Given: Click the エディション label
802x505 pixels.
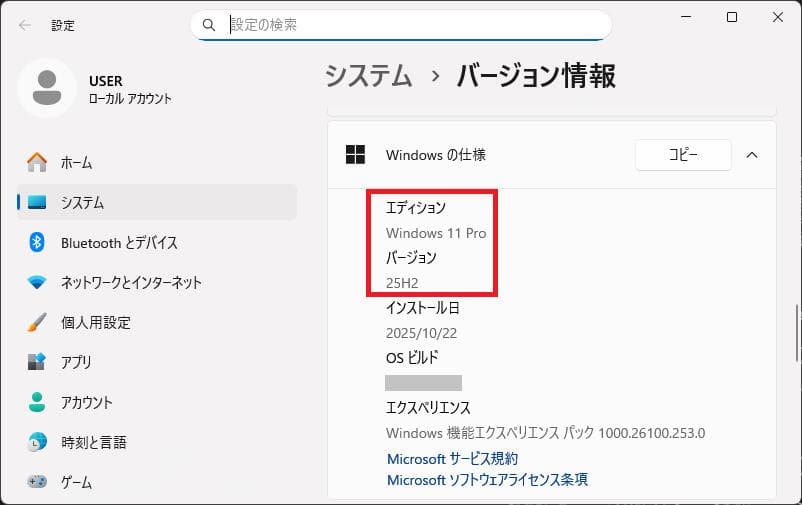Looking at the screenshot, I should click(x=416, y=207).
